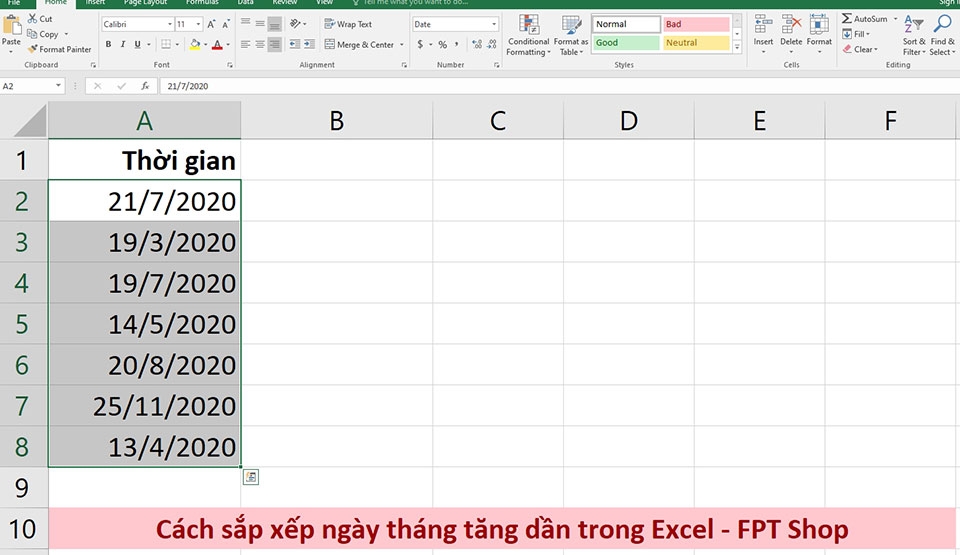Screen dimensions: 960x555
Task: Click the Paste clipboard icon
Action: coord(11,26)
